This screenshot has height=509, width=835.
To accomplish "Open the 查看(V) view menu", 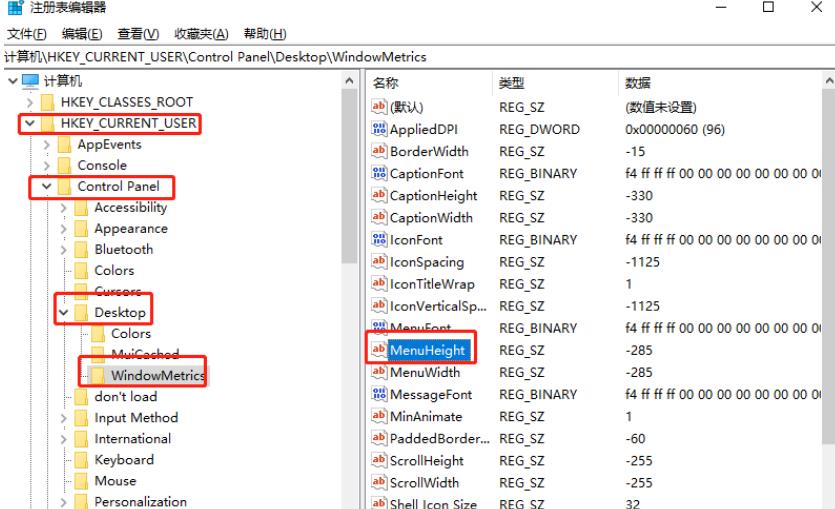I will (x=137, y=34).
